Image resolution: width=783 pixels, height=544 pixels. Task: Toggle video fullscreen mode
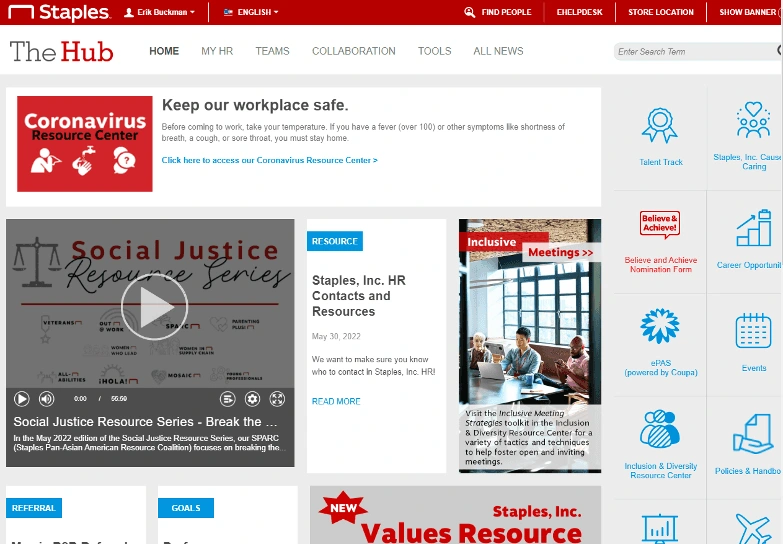click(277, 399)
